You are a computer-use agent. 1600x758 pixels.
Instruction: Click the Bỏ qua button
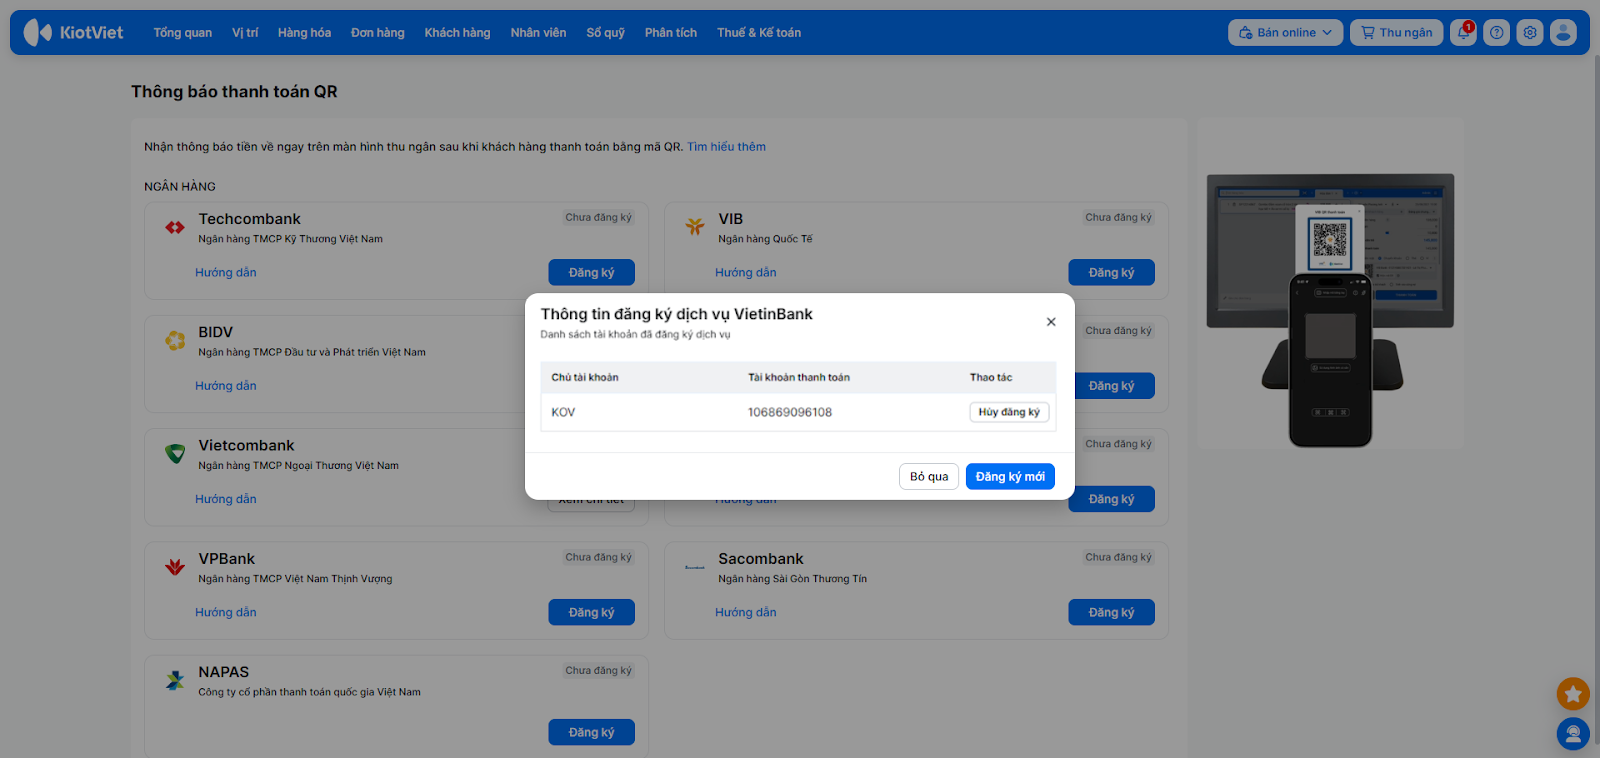pos(929,477)
